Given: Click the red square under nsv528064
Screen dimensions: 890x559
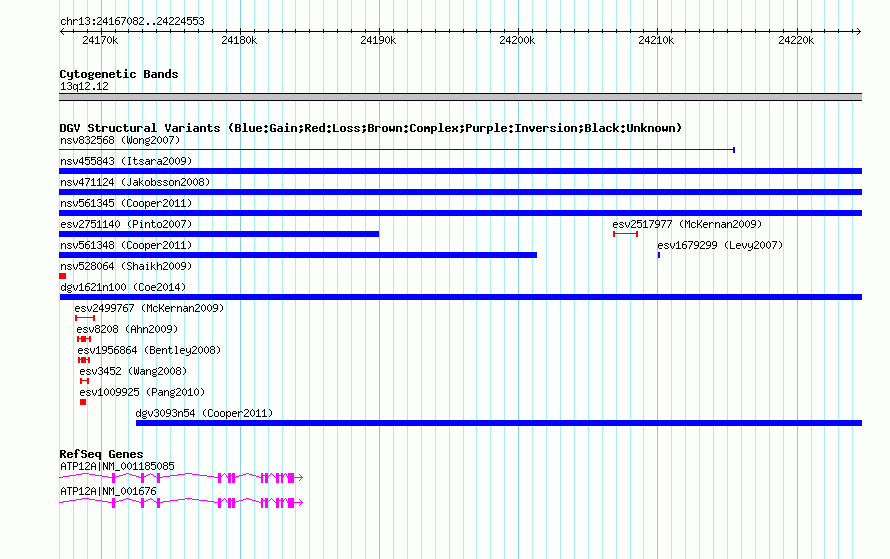Looking at the screenshot, I should click(62, 276).
